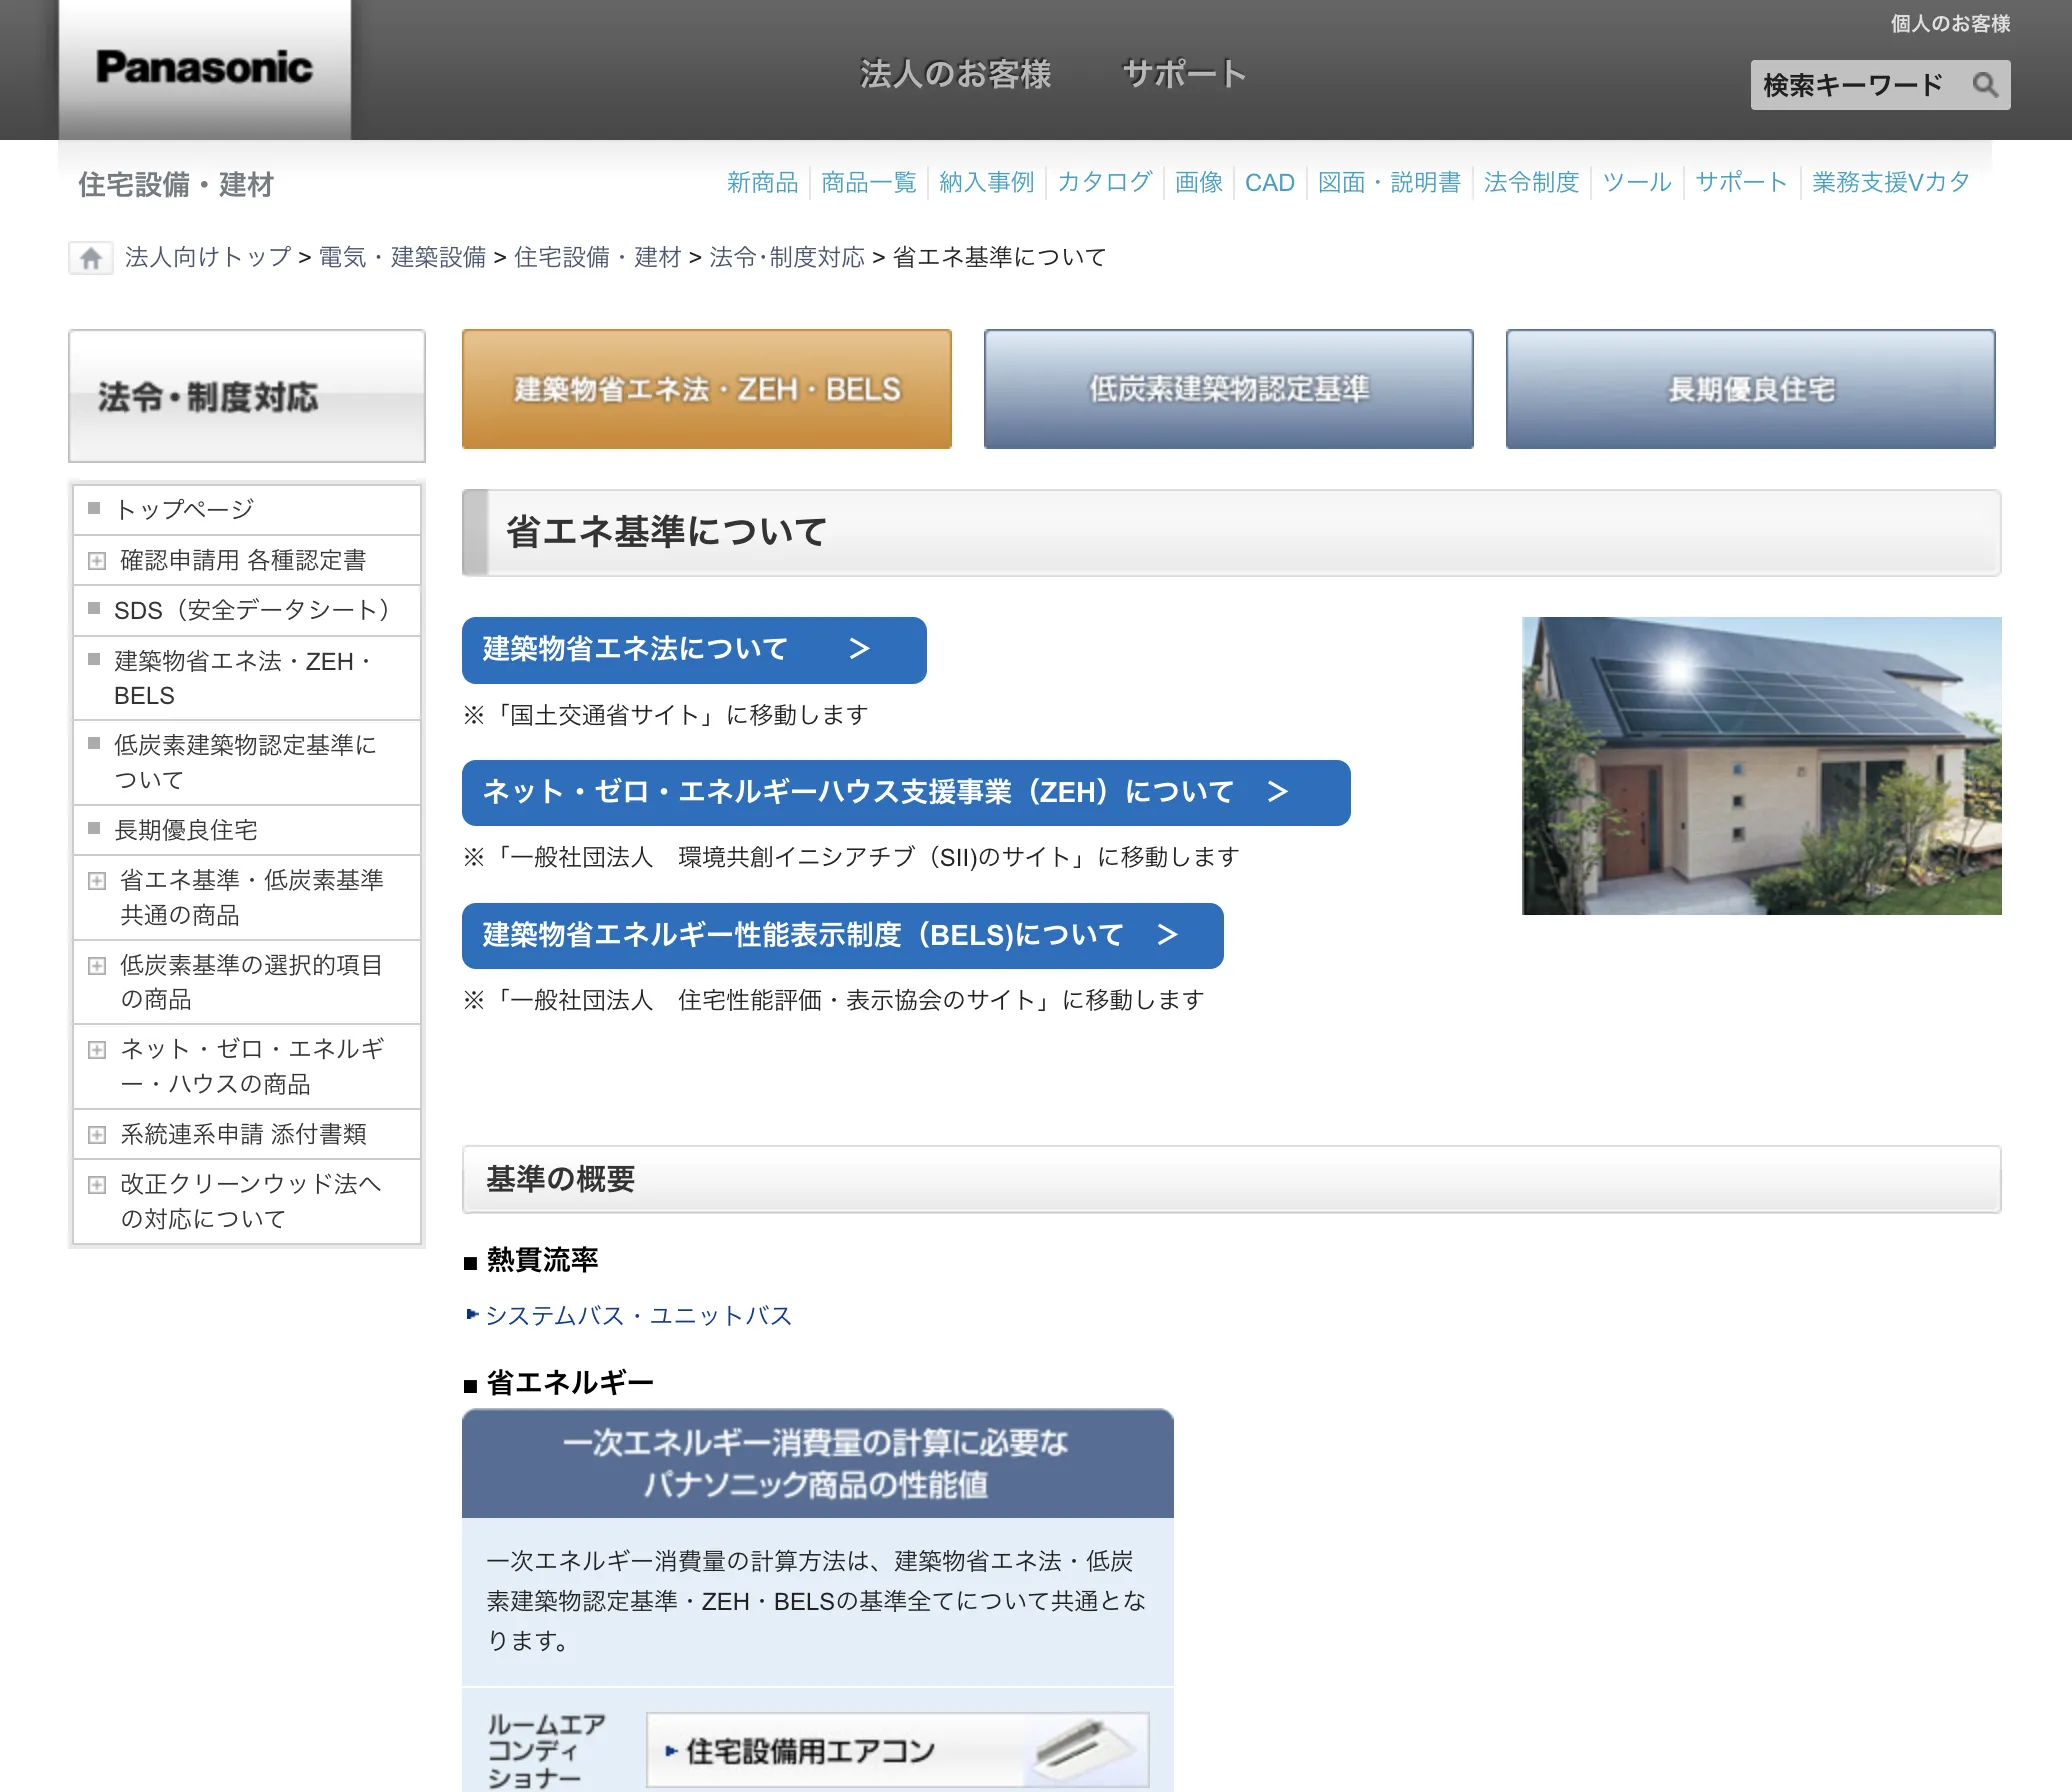
Task: Expand 低炭素基準の選択的項目の商品 plus icon
Action: point(97,966)
